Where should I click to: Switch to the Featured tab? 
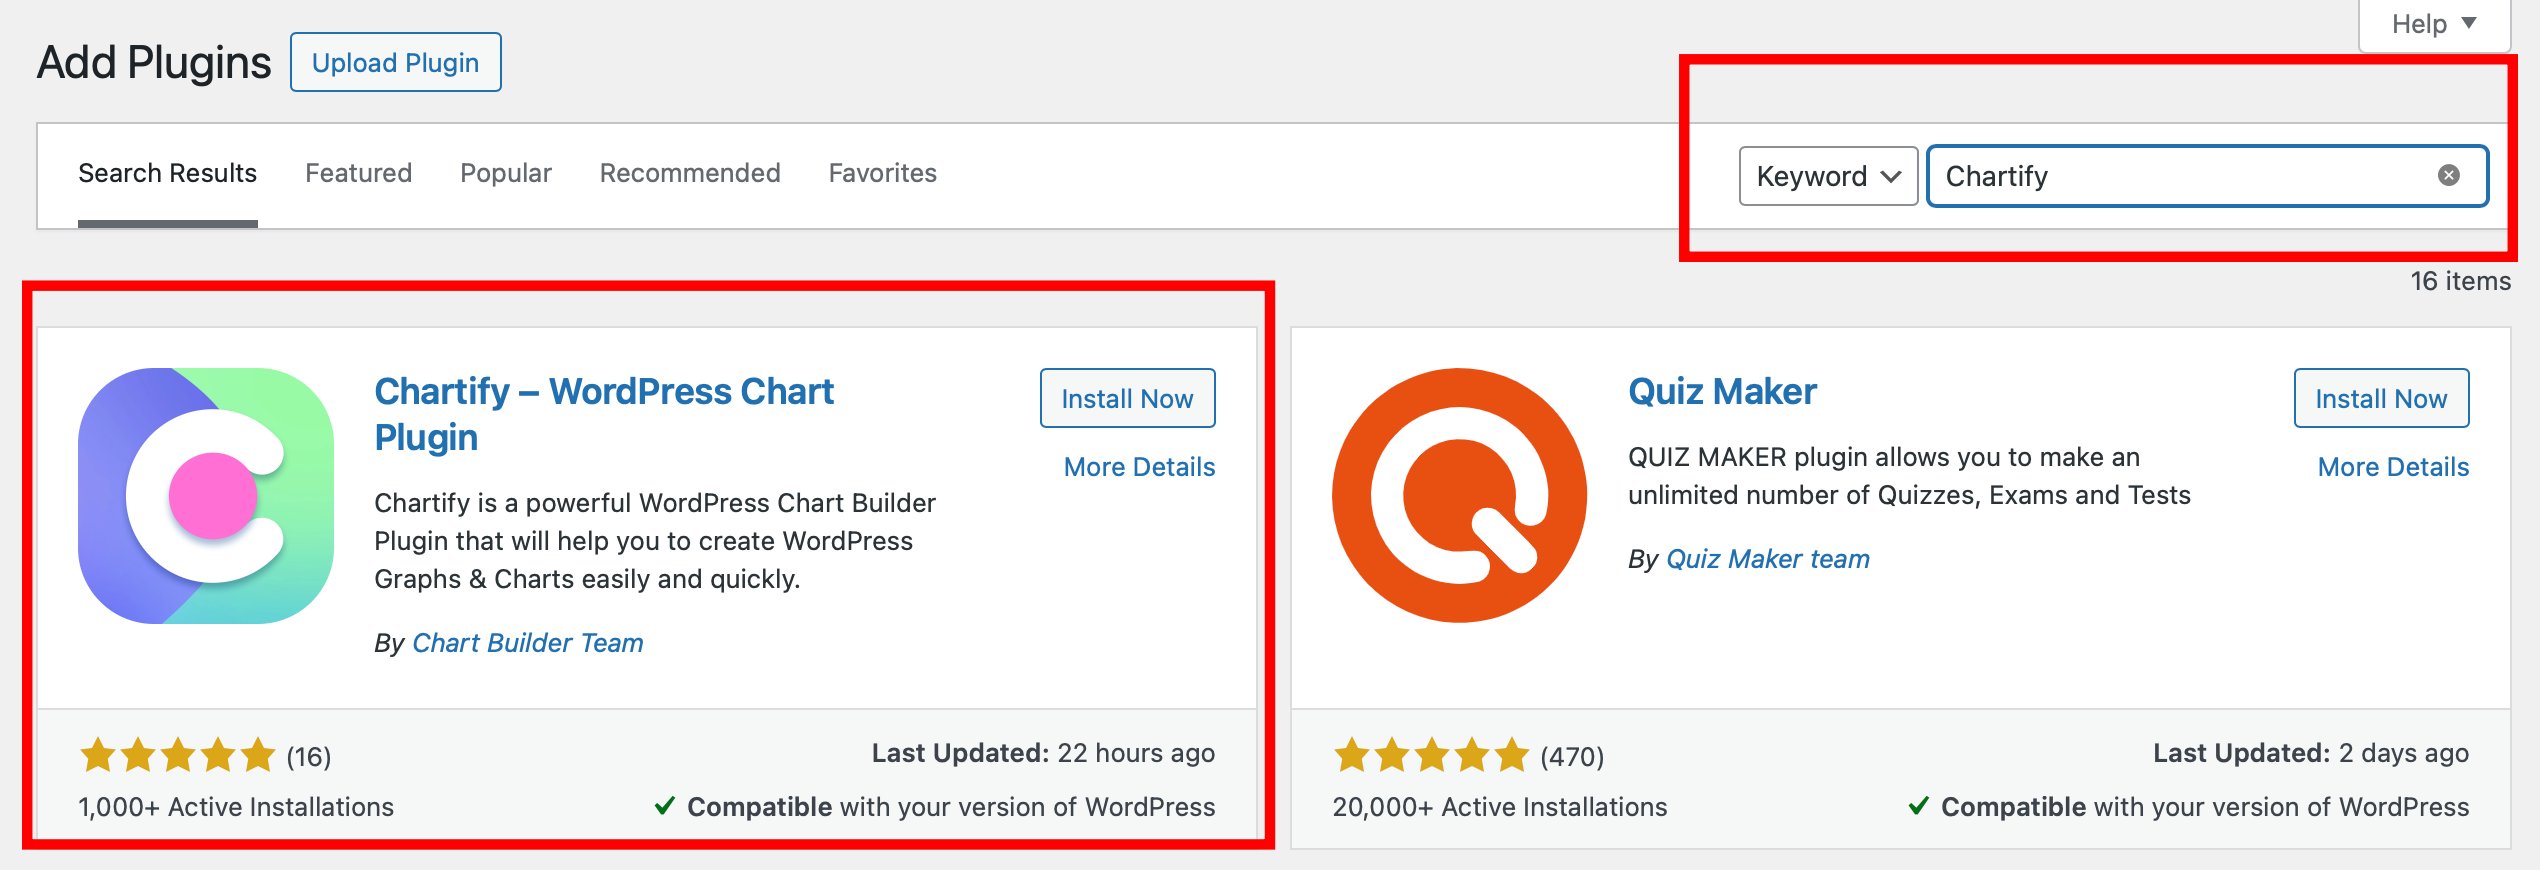(x=358, y=173)
